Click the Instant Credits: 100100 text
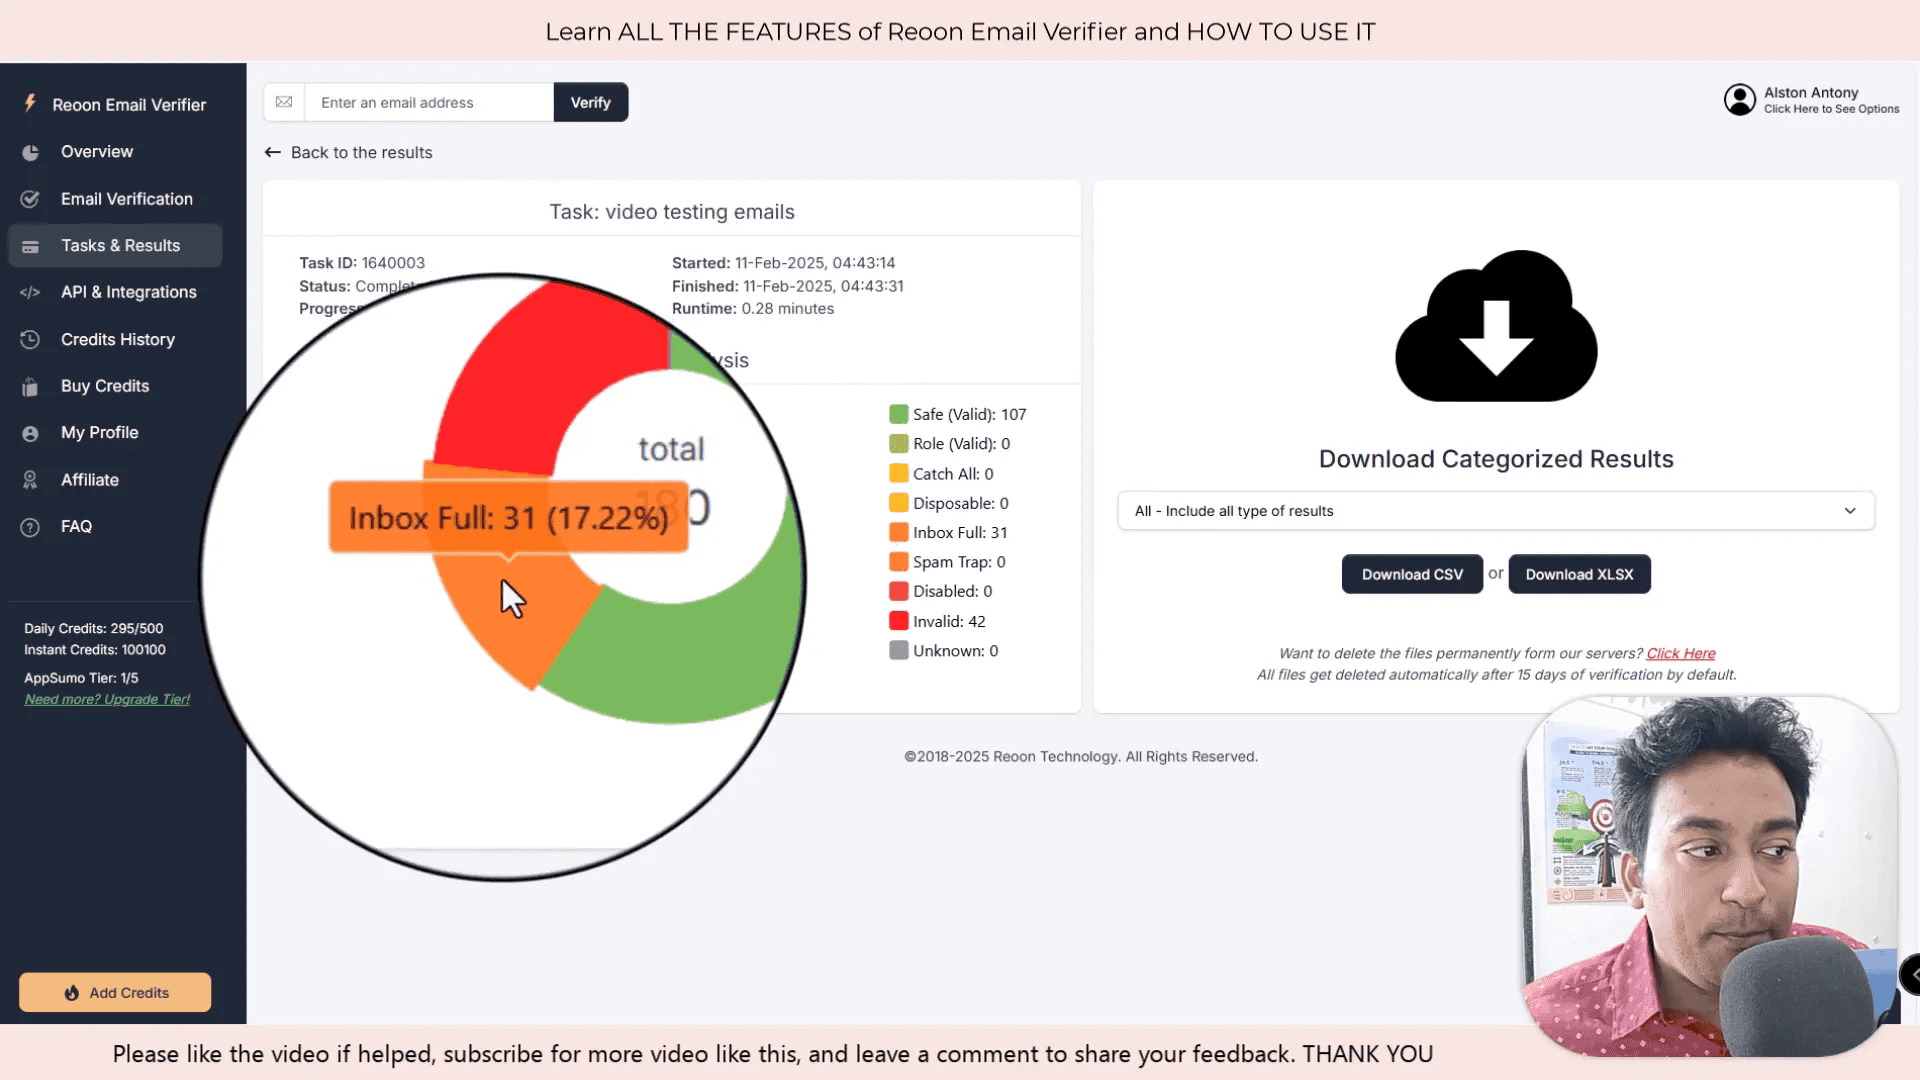1920x1080 pixels. click(x=95, y=649)
